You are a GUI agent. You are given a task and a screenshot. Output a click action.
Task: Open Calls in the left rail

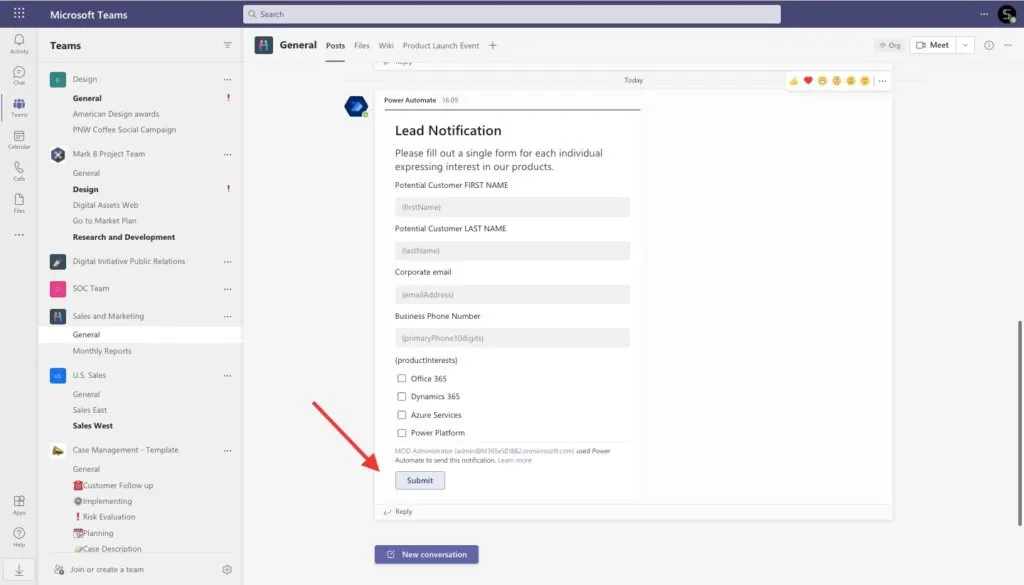pyautogui.click(x=19, y=171)
